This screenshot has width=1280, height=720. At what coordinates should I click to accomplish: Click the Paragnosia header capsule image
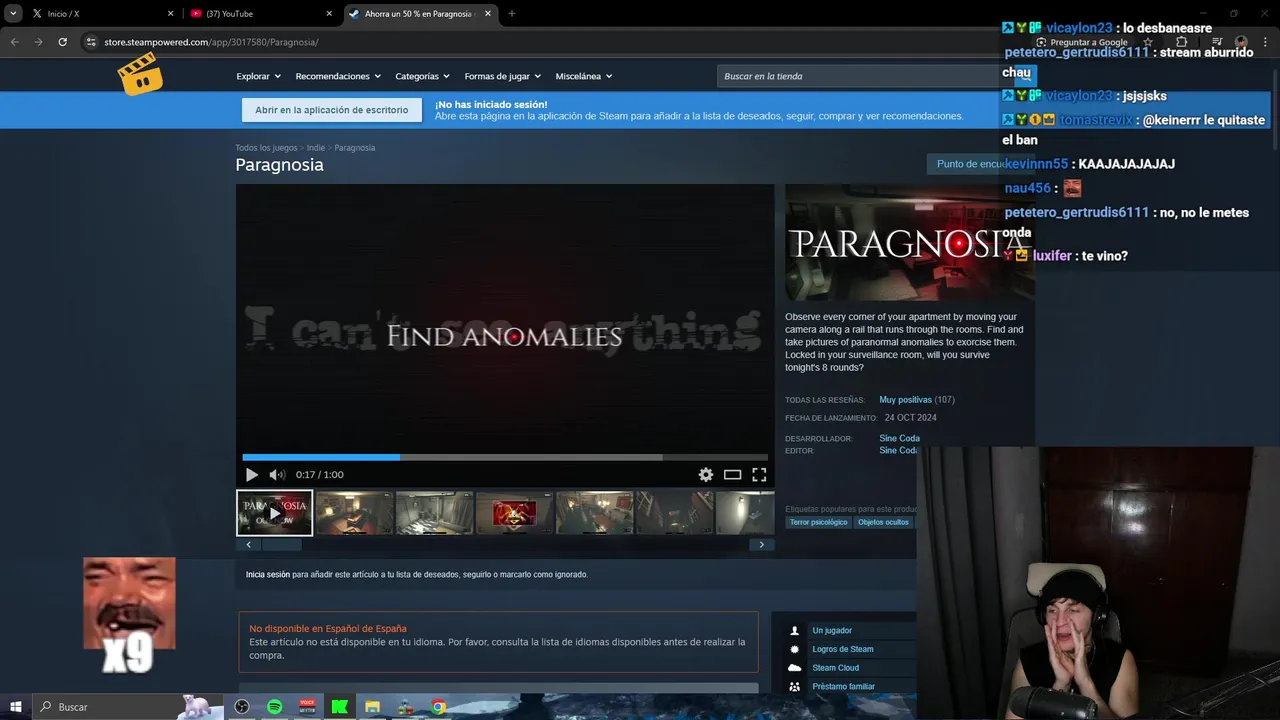(x=910, y=243)
